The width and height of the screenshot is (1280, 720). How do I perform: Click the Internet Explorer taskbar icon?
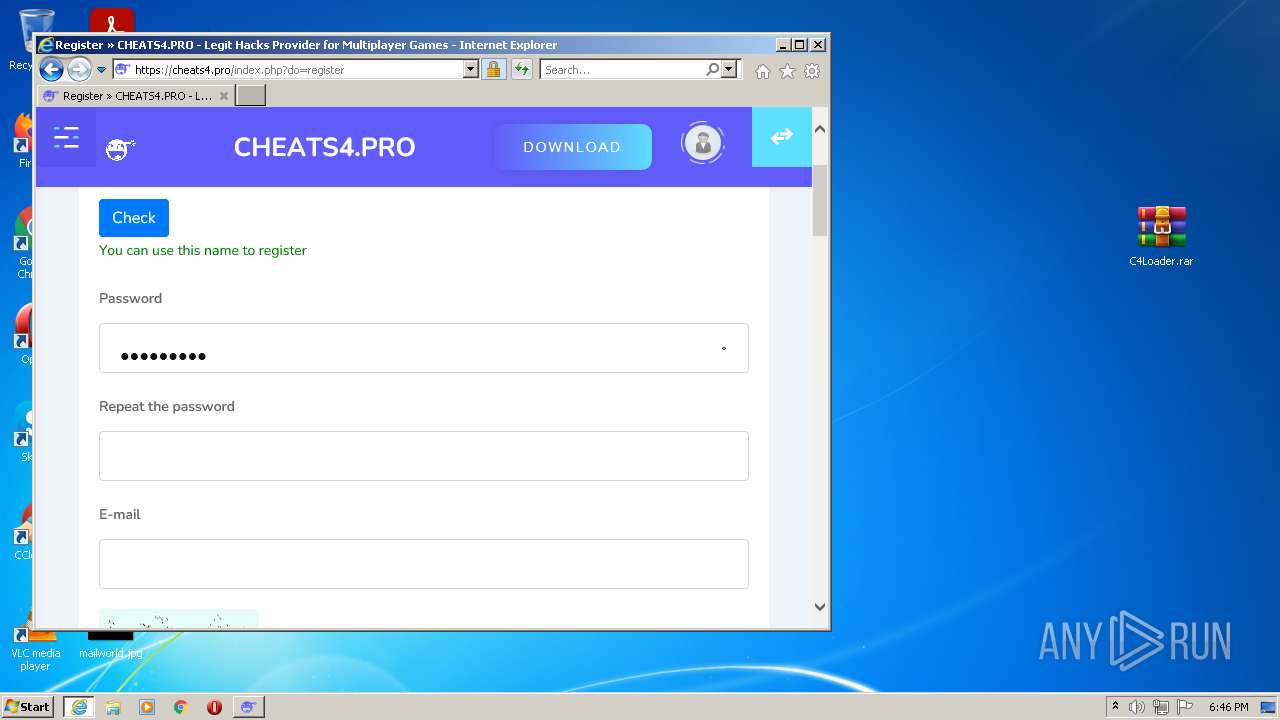79,707
